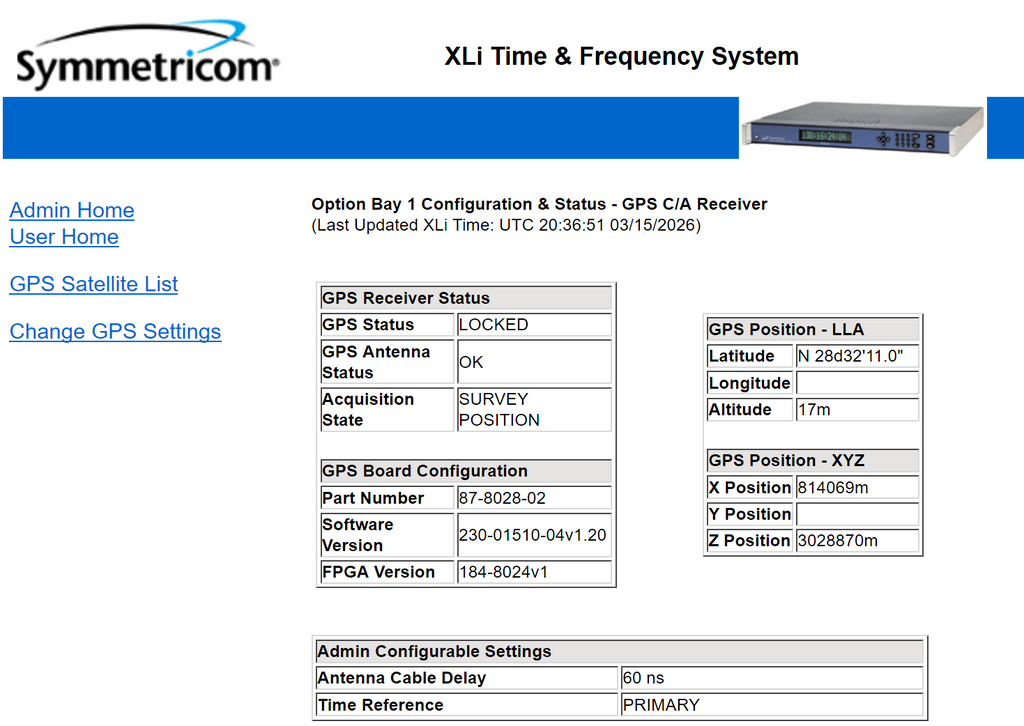Click the Time Reference PRIMARY value
The width and height of the screenshot is (1024, 726).
pos(770,705)
